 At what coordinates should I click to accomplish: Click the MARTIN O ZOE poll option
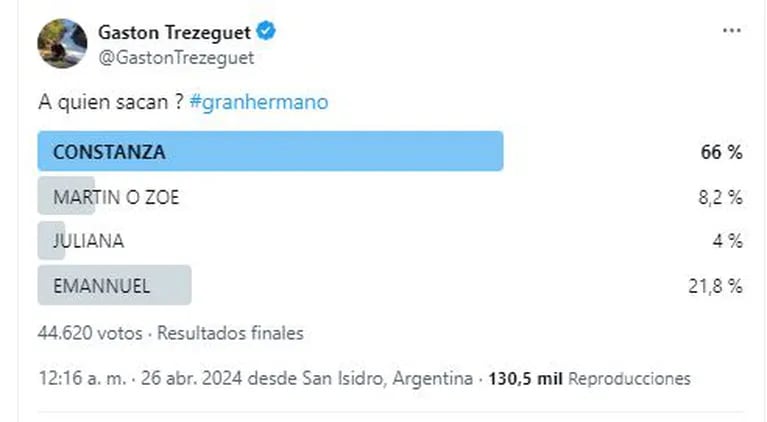[116, 197]
